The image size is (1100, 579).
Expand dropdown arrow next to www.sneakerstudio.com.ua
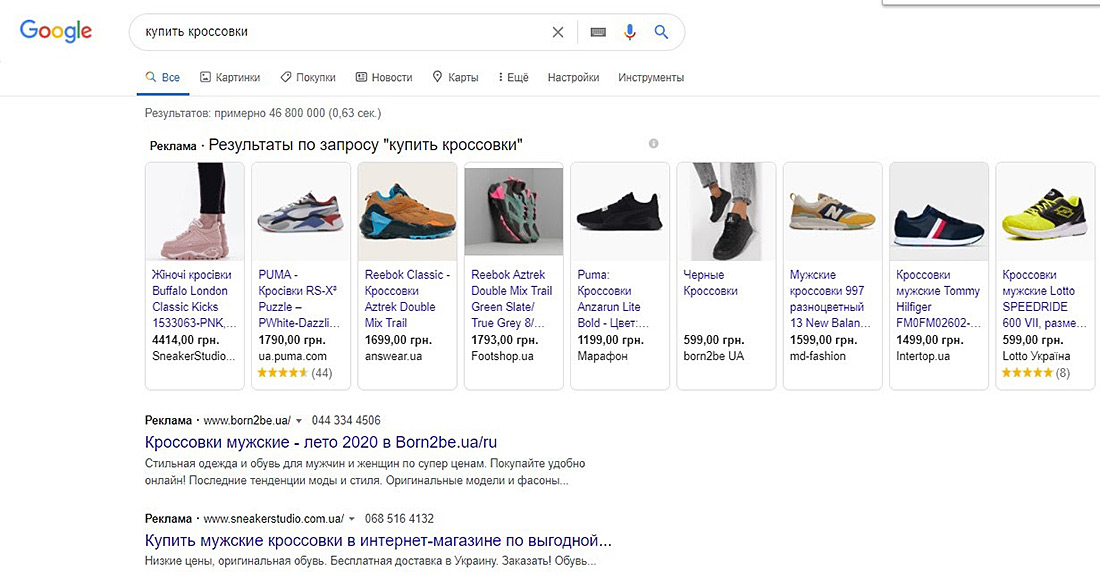[351, 519]
